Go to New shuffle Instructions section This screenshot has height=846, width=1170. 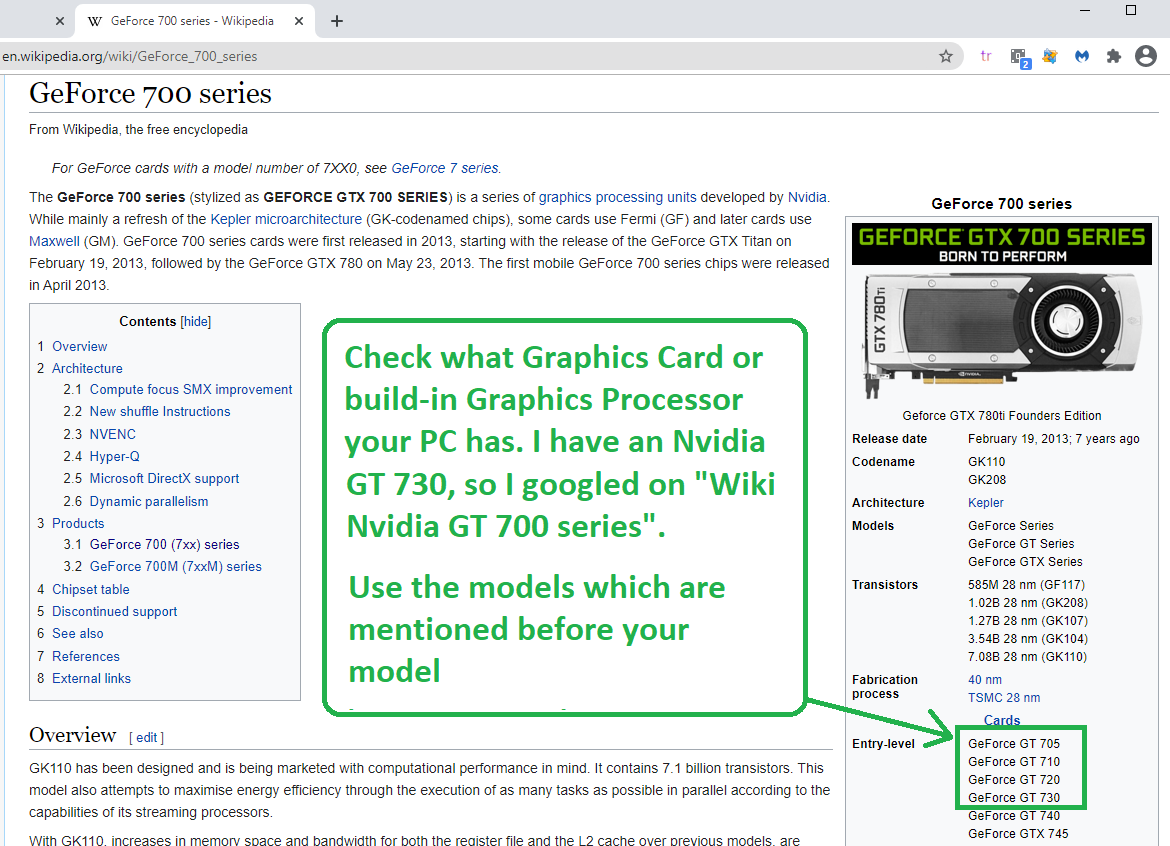160,411
